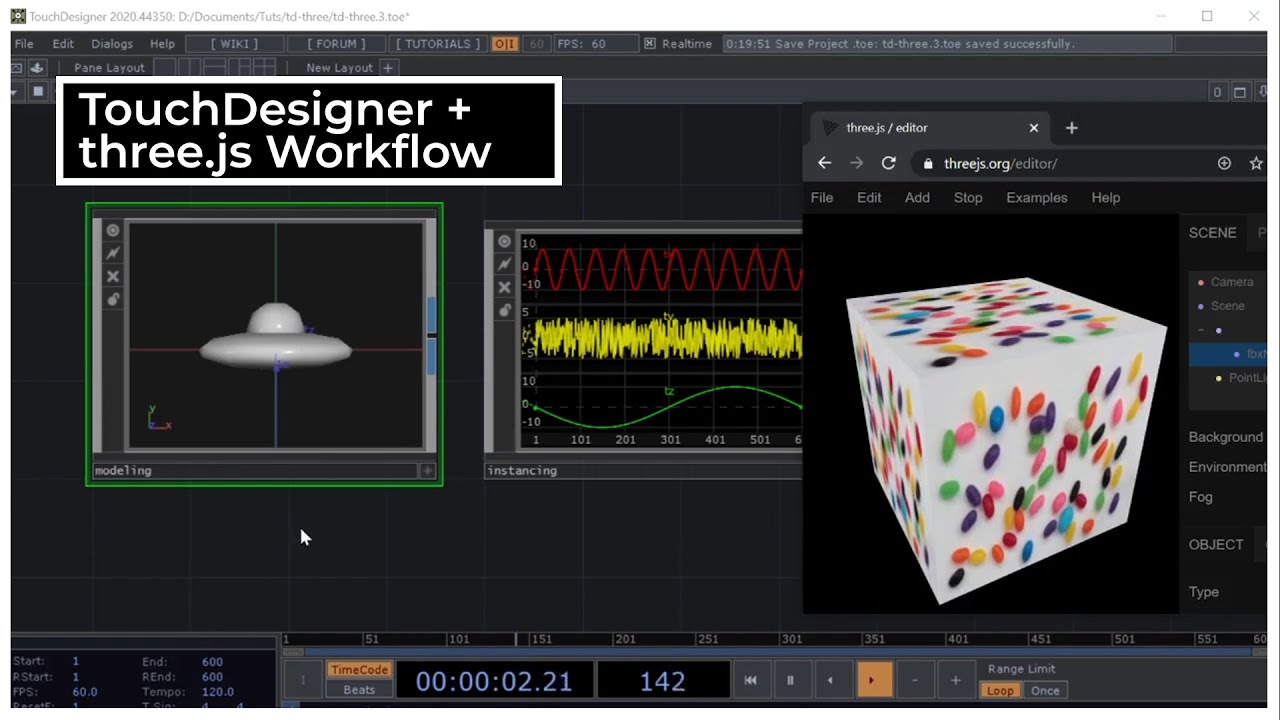Edit the instancing node name field
The width and height of the screenshot is (1280, 720).
click(x=642, y=470)
